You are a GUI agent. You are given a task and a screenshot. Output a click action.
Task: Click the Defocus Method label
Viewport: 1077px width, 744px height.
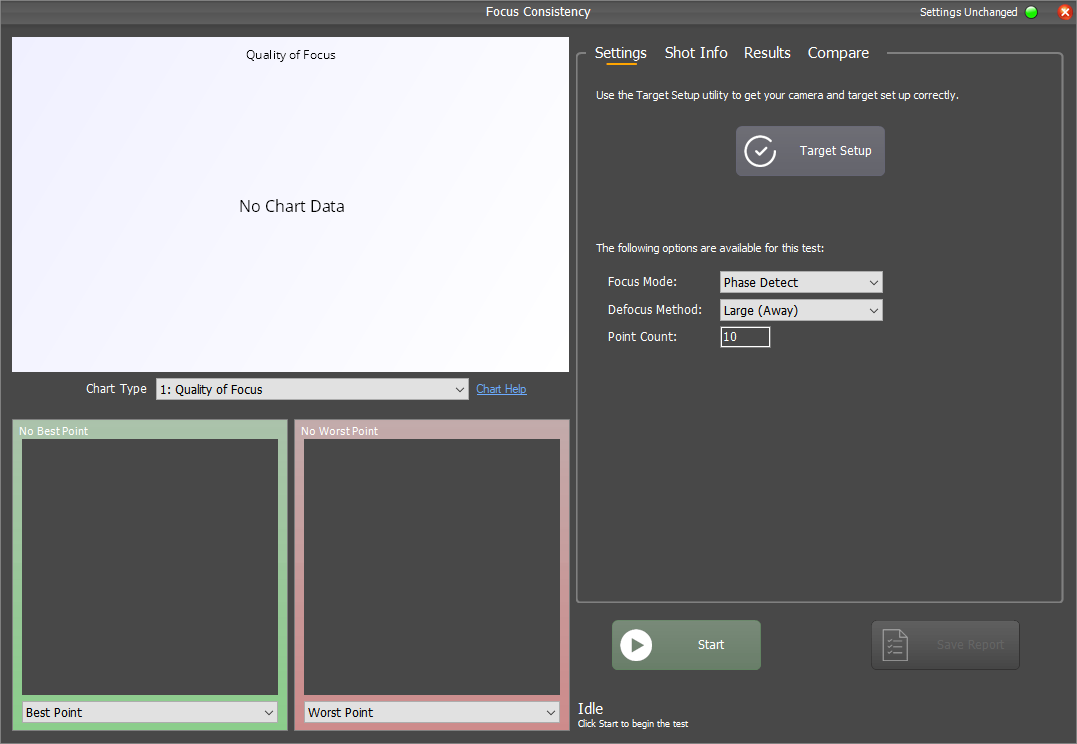pyautogui.click(x=655, y=310)
